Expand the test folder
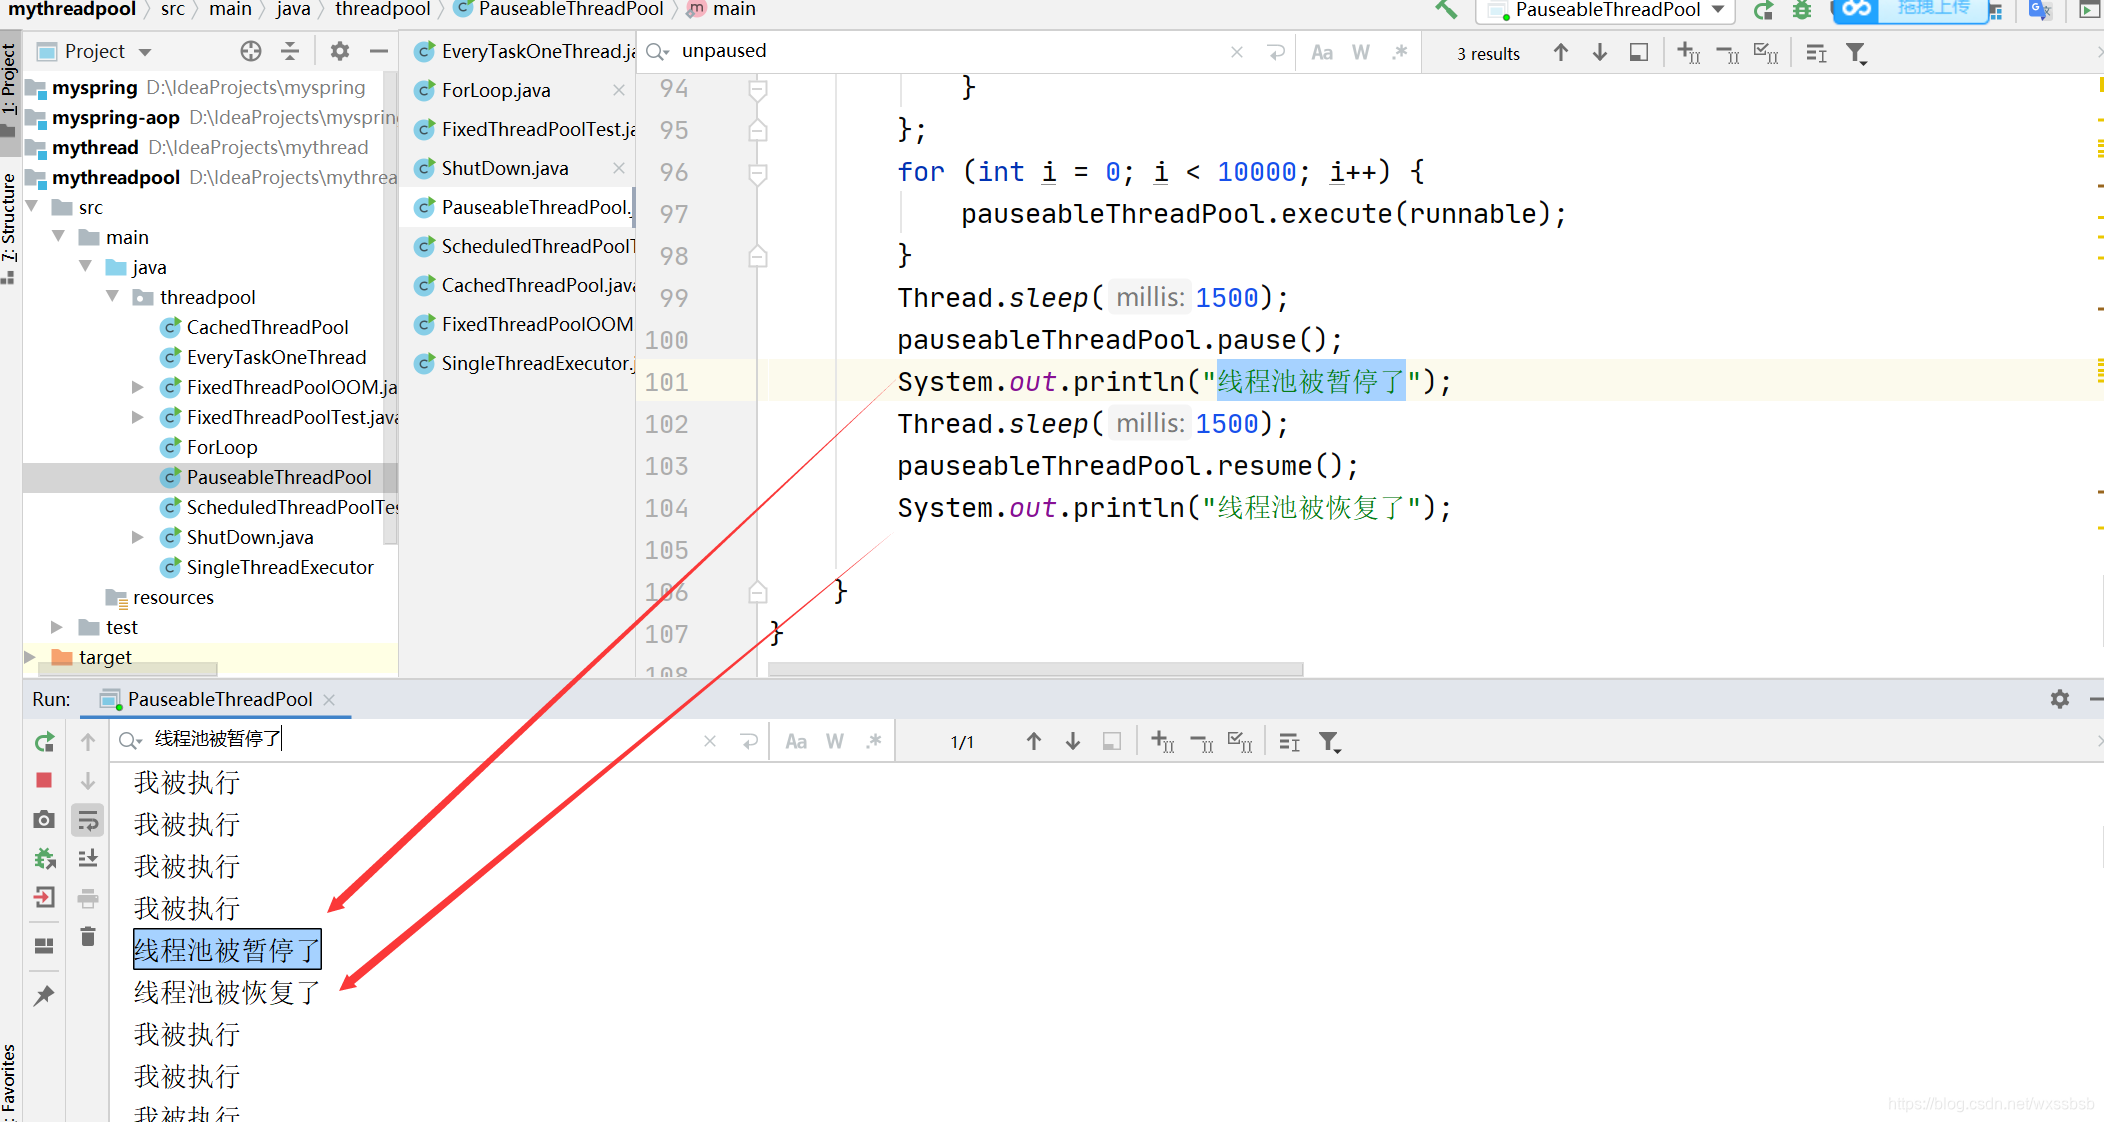 point(57,627)
